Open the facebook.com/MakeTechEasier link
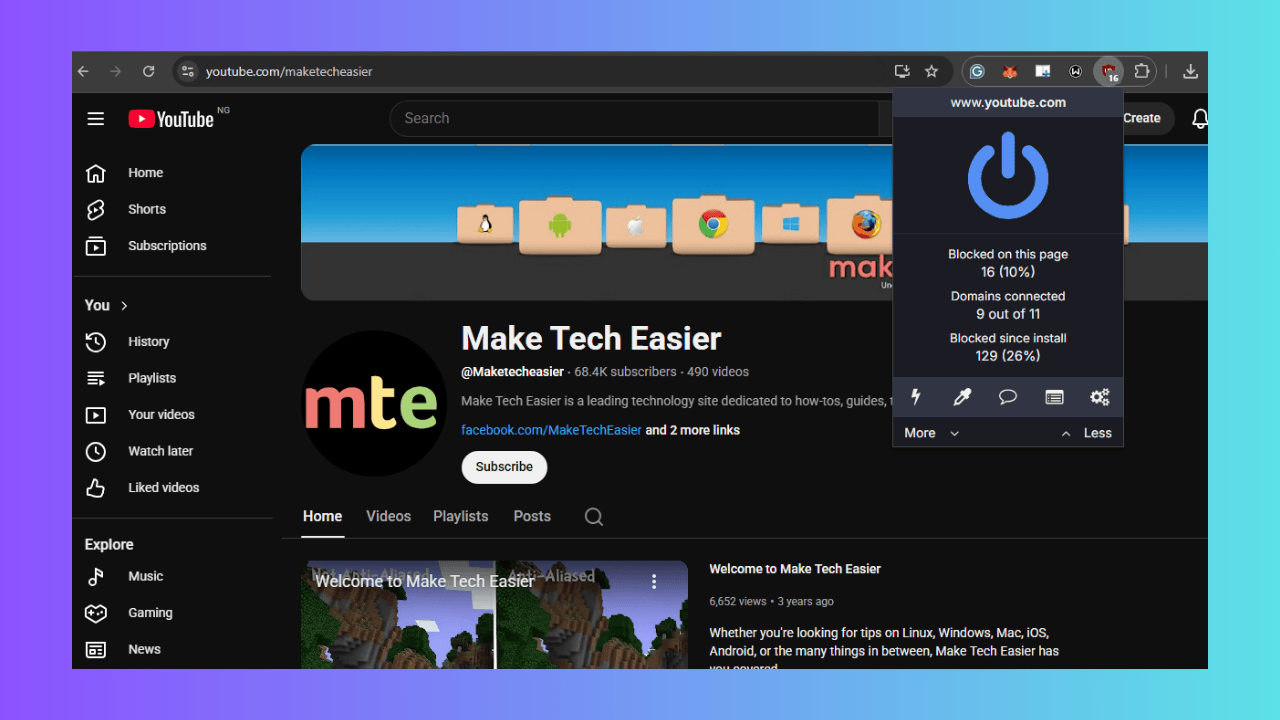The height and width of the screenshot is (720, 1280). coord(551,430)
